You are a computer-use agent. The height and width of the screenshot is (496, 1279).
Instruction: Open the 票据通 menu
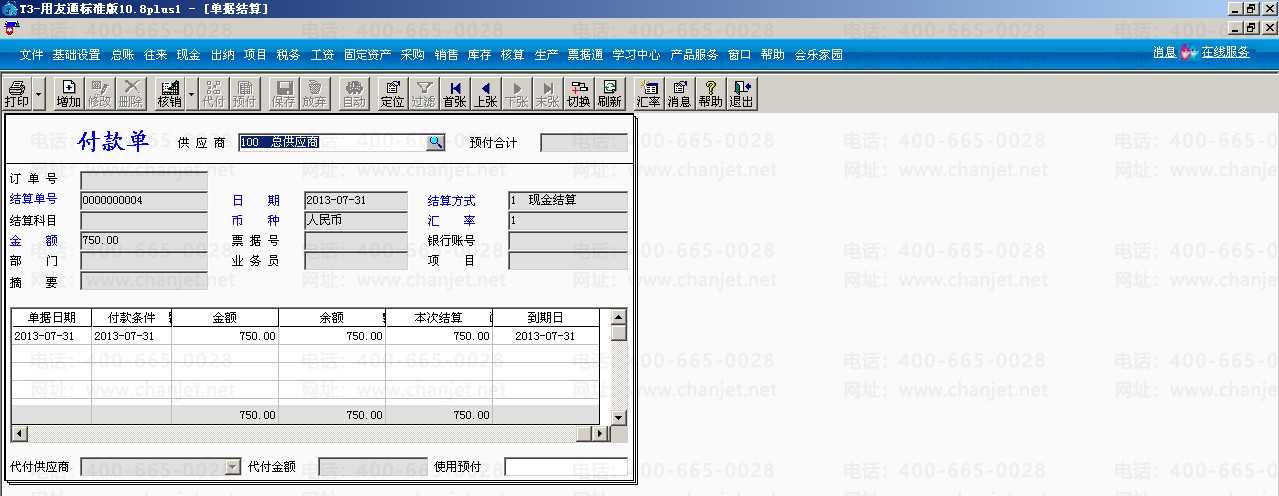point(585,55)
